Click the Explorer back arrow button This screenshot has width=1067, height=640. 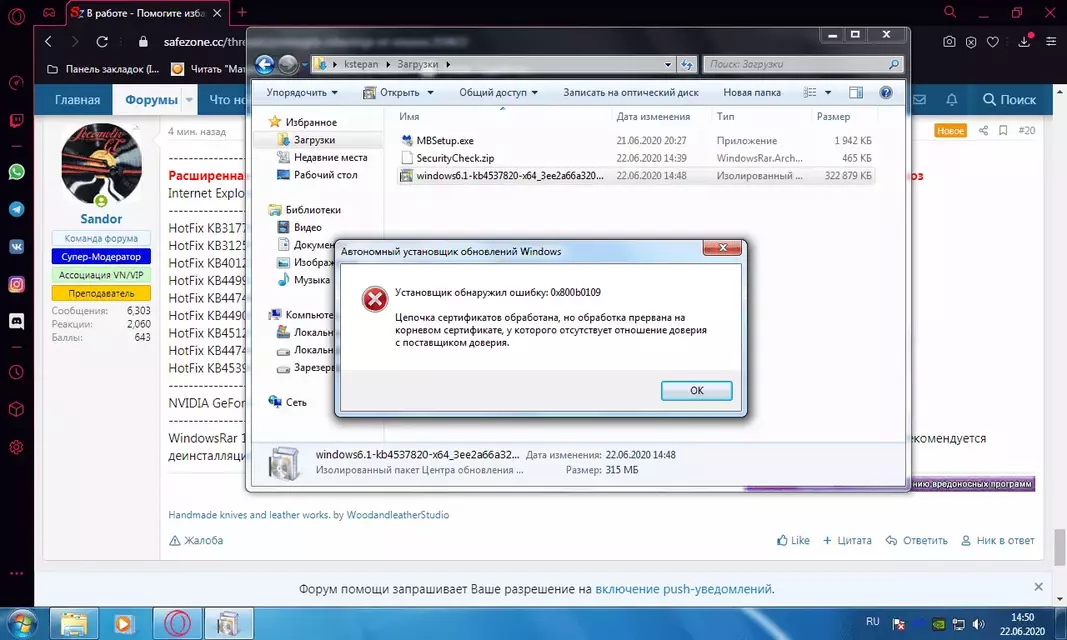click(x=265, y=64)
